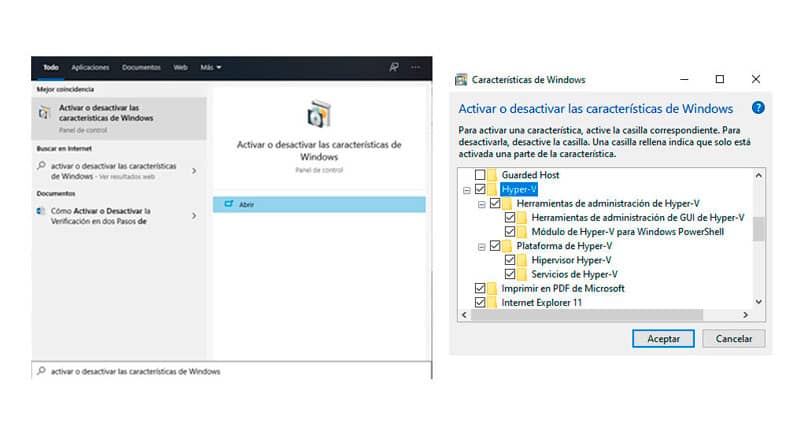The image size is (806, 433).
Task: Open the feedback icon in search panel header
Action: click(x=394, y=67)
